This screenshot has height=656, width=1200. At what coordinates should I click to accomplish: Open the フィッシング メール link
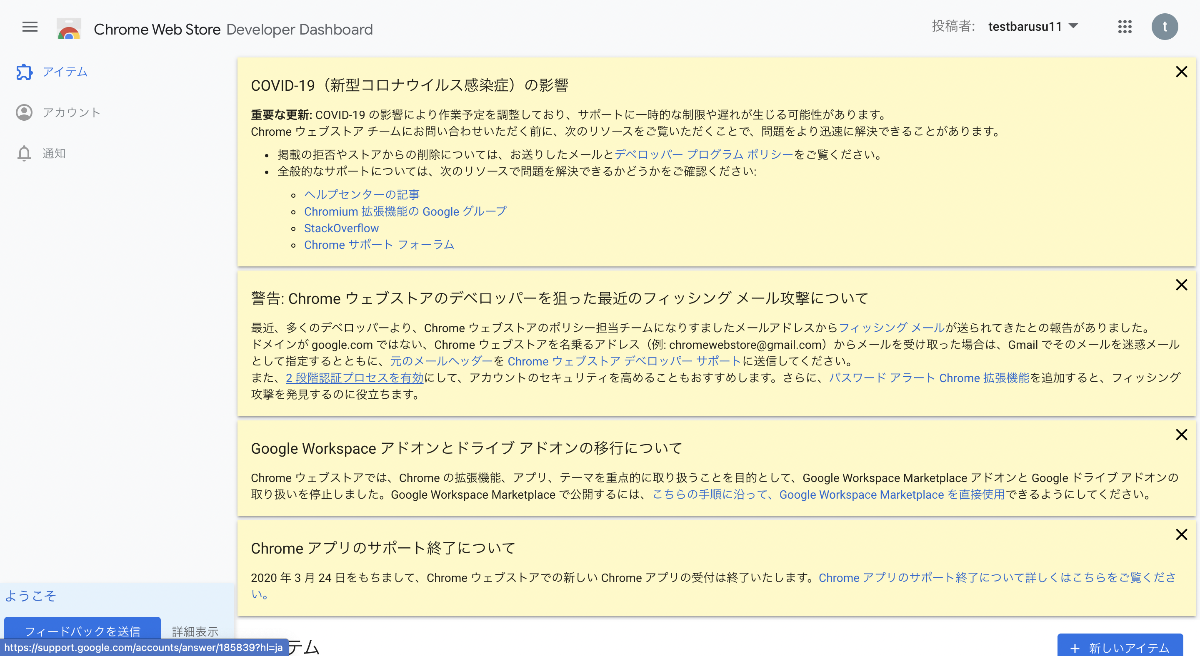click(892, 328)
